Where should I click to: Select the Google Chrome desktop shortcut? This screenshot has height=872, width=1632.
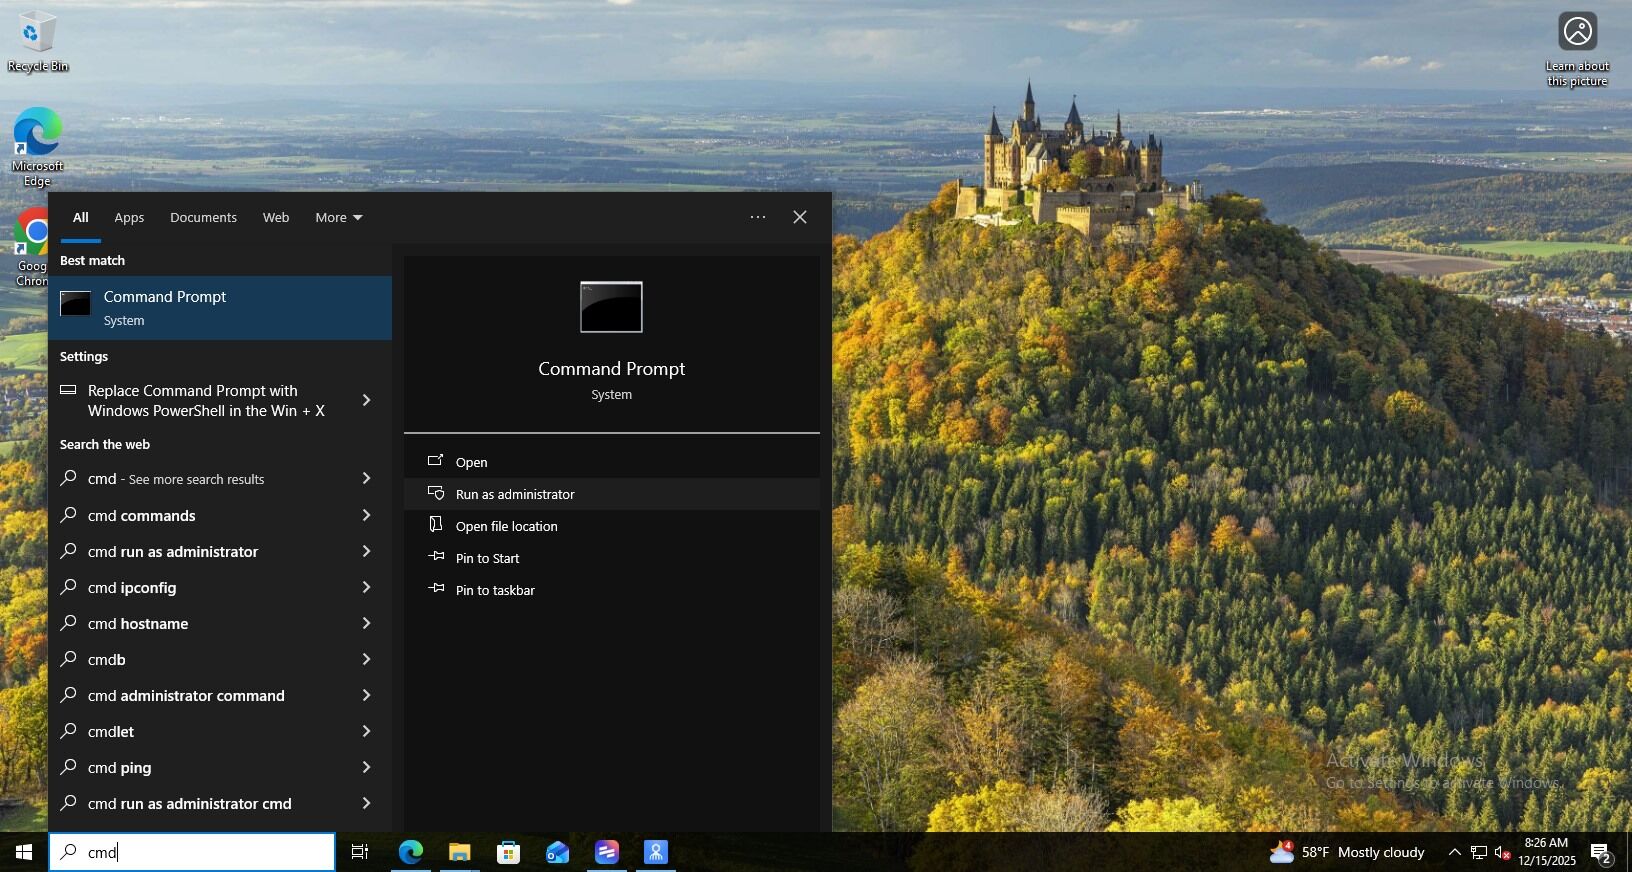coord(30,247)
